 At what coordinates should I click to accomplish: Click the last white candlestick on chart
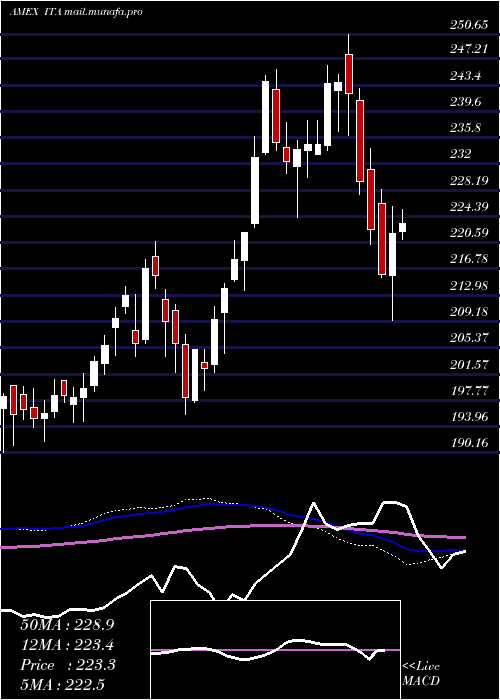tap(403, 227)
